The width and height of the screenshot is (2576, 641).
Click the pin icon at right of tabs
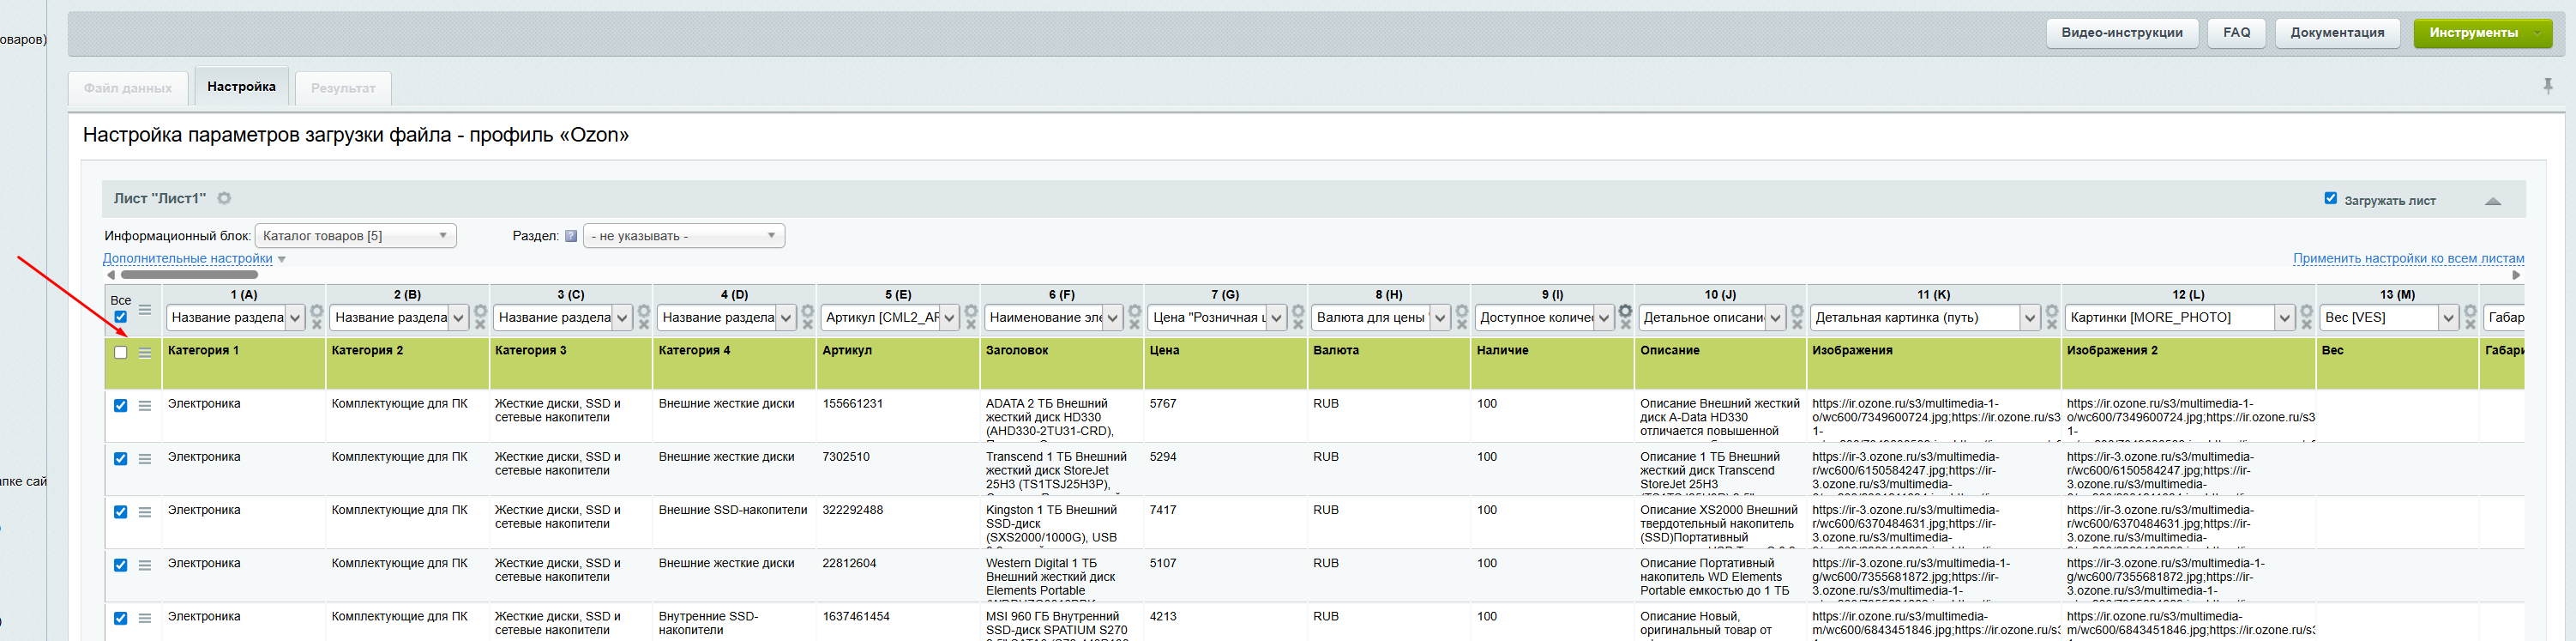(x=2548, y=87)
